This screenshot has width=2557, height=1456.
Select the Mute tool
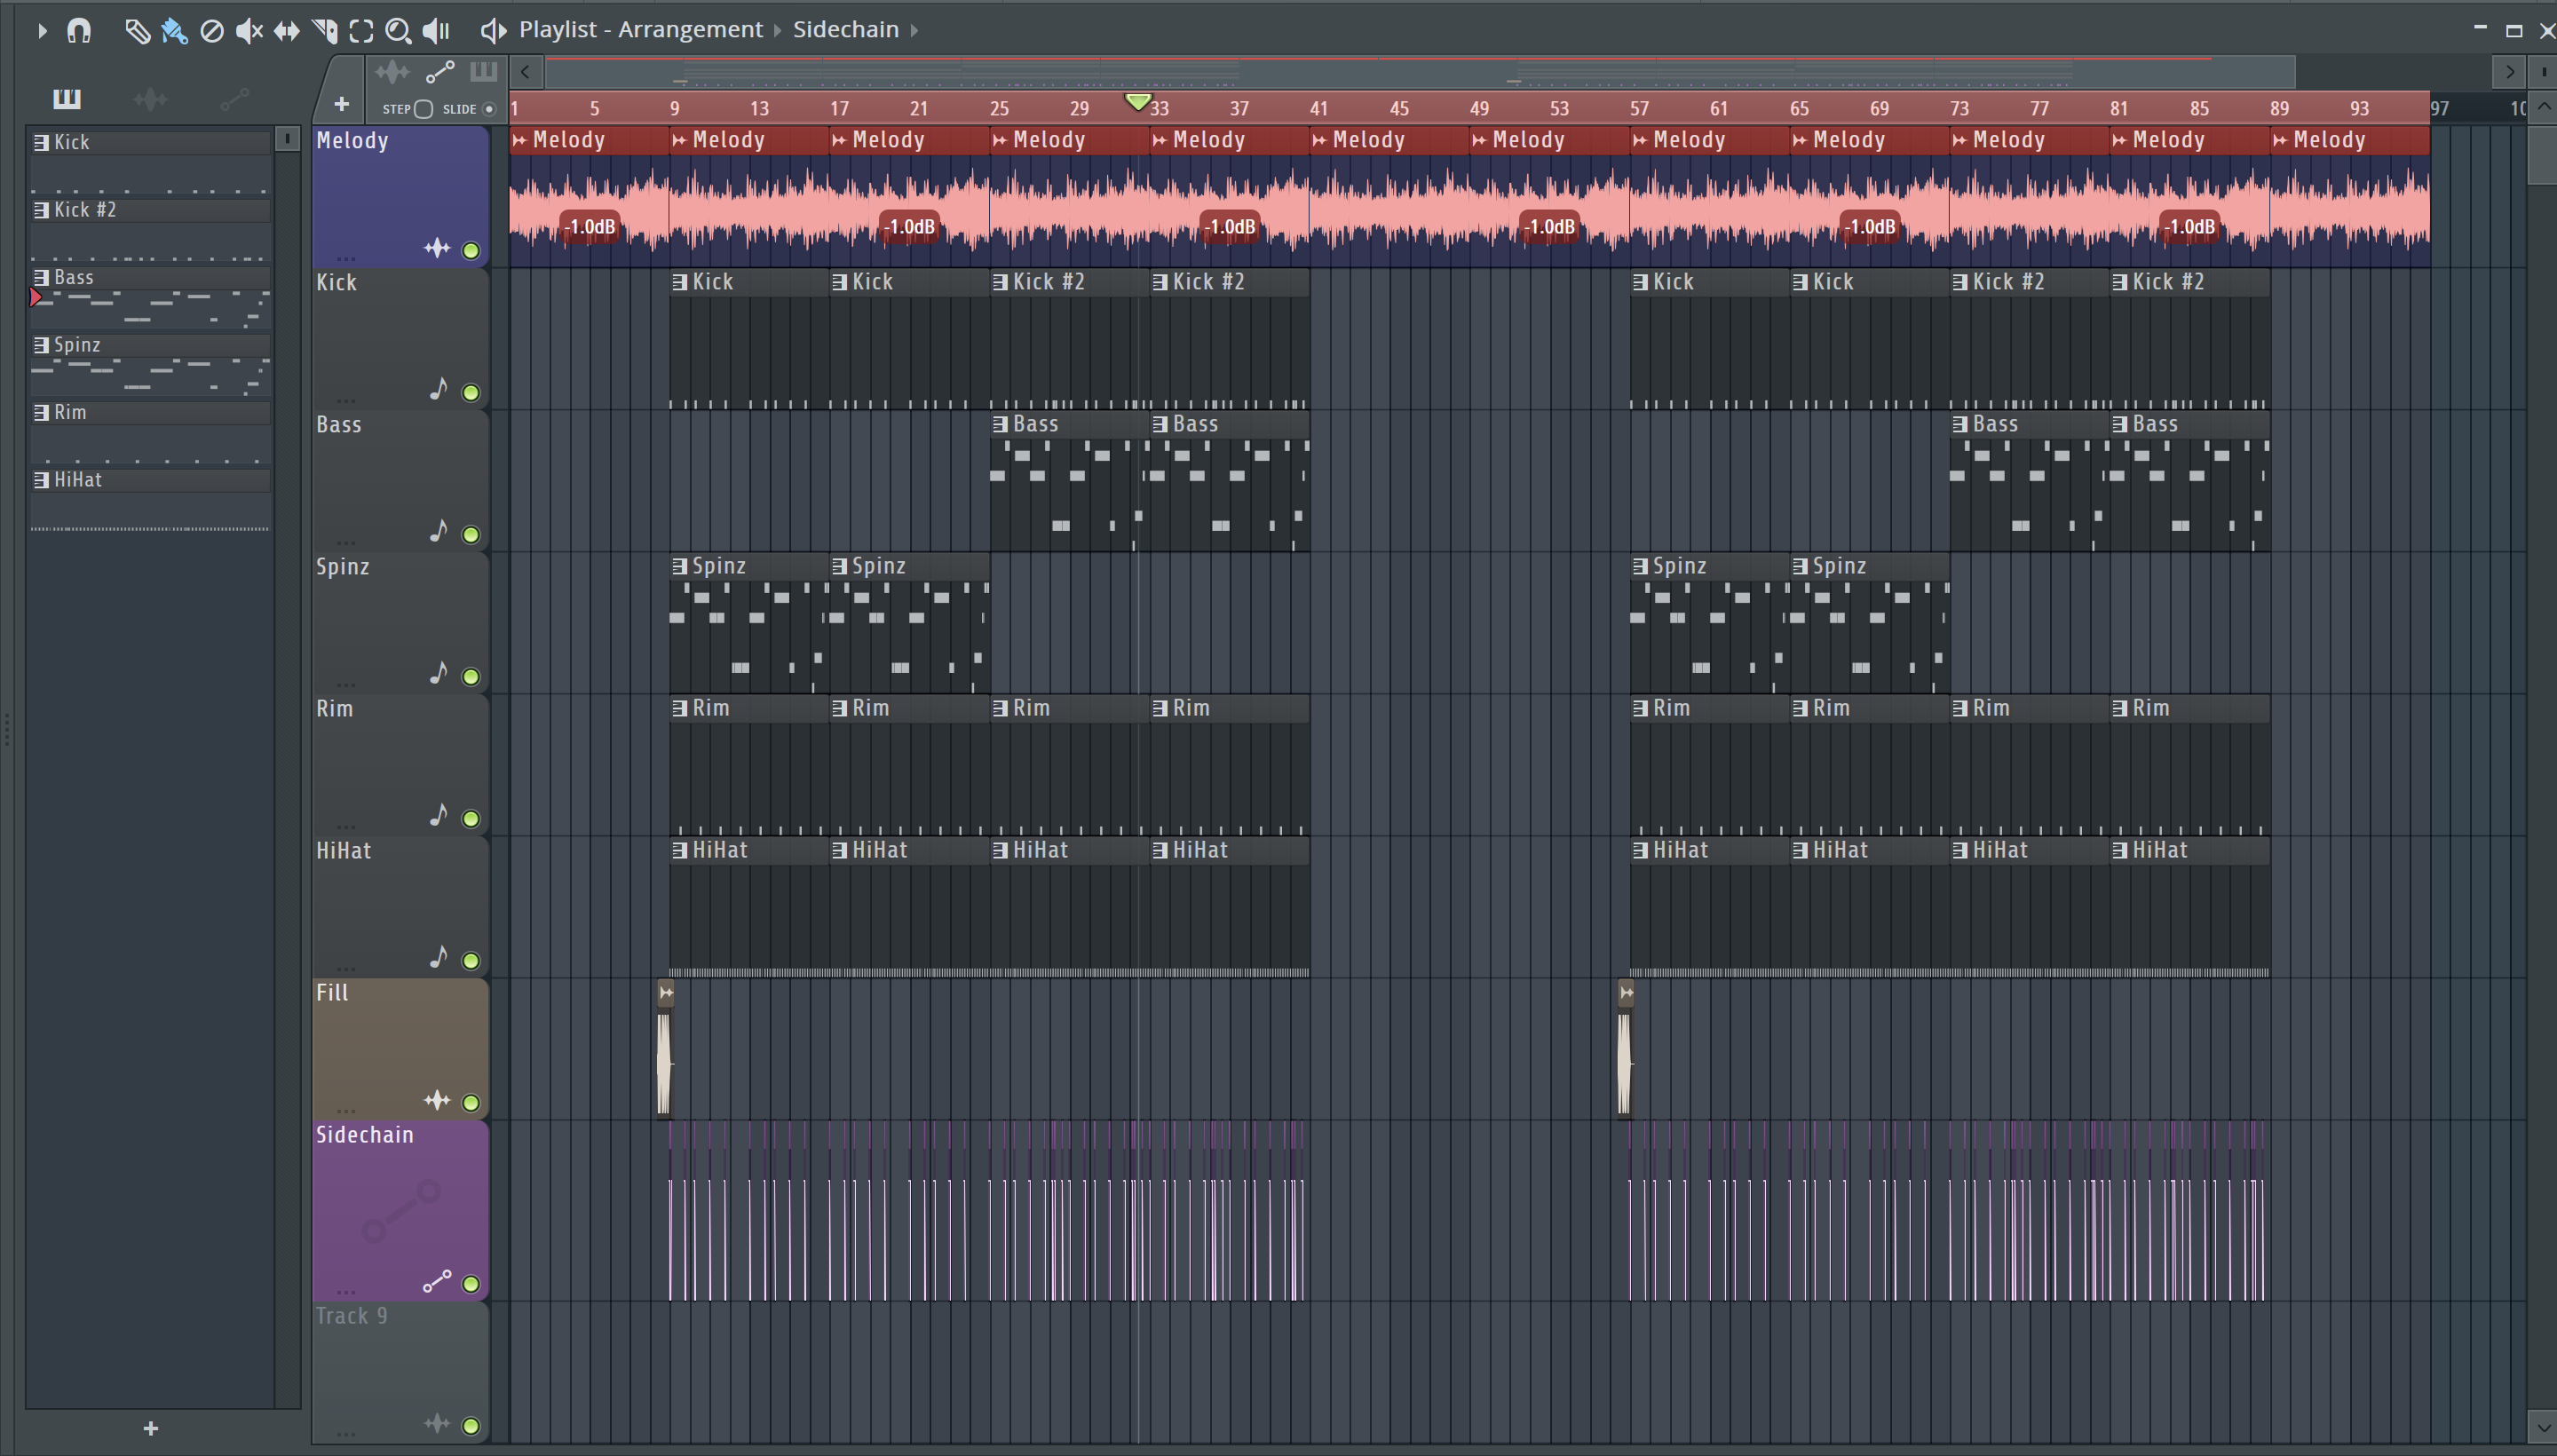pyautogui.click(x=249, y=31)
